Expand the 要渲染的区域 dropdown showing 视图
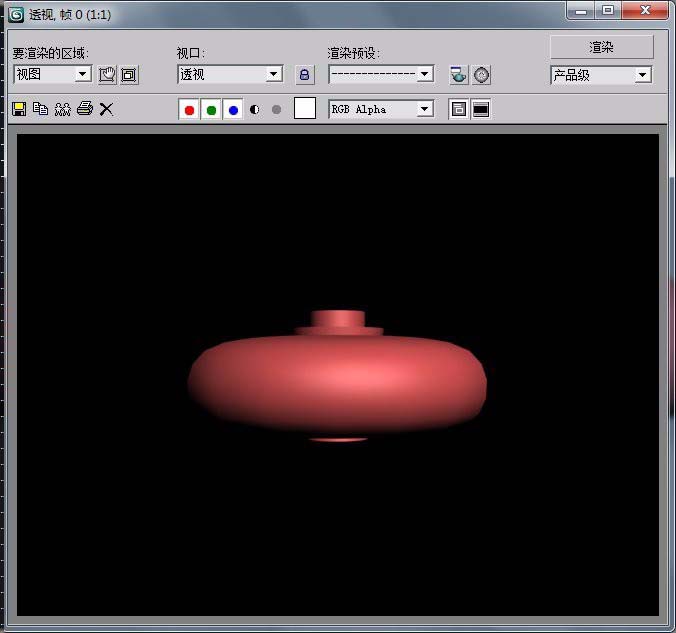The image size is (676, 633). [x=82, y=75]
